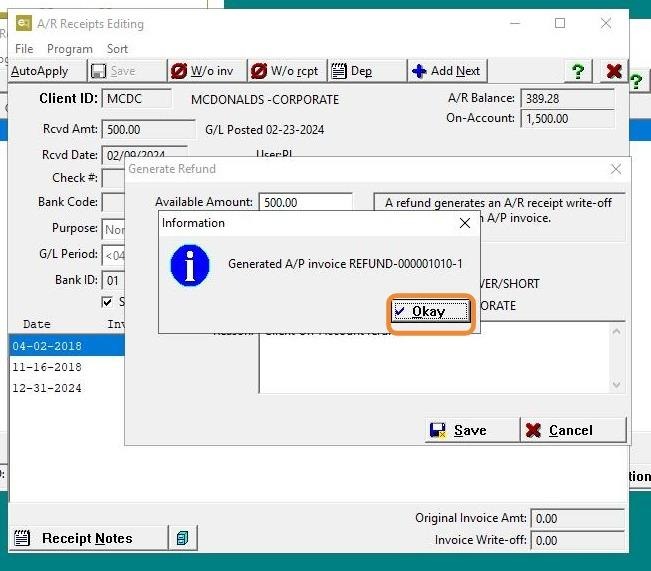Select the 04-02-2018 invoice row
The width and height of the screenshot is (651, 571).
(x=67, y=346)
